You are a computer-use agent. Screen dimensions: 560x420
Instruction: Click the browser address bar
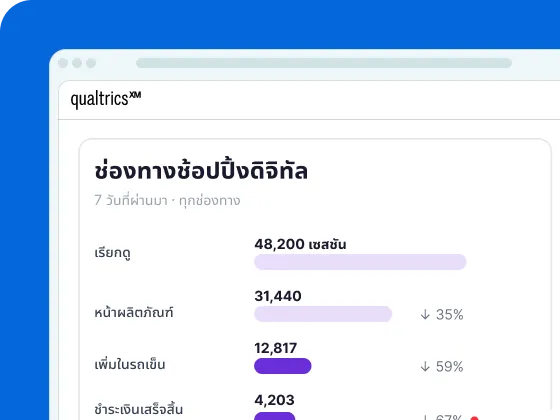324,63
